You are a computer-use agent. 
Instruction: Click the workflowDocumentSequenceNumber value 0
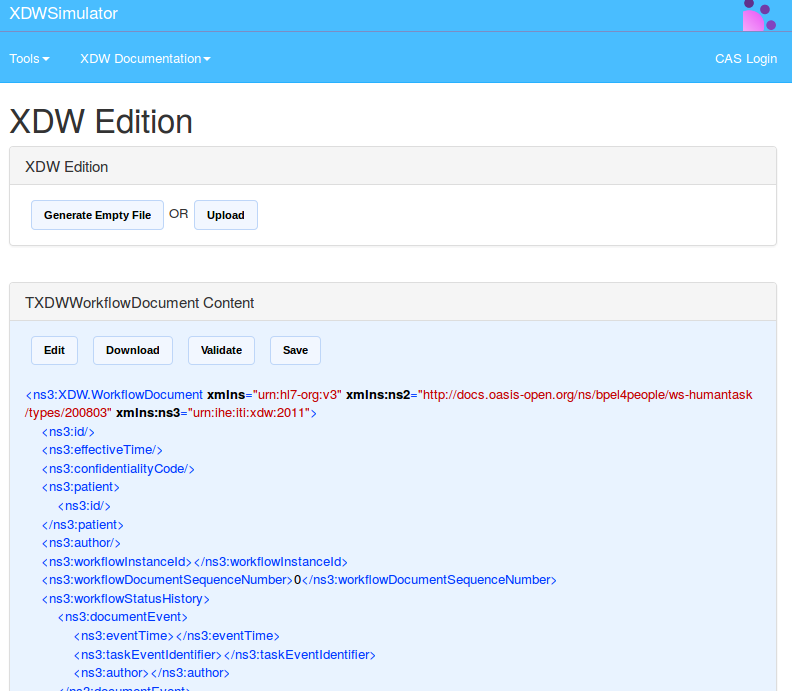(x=297, y=580)
